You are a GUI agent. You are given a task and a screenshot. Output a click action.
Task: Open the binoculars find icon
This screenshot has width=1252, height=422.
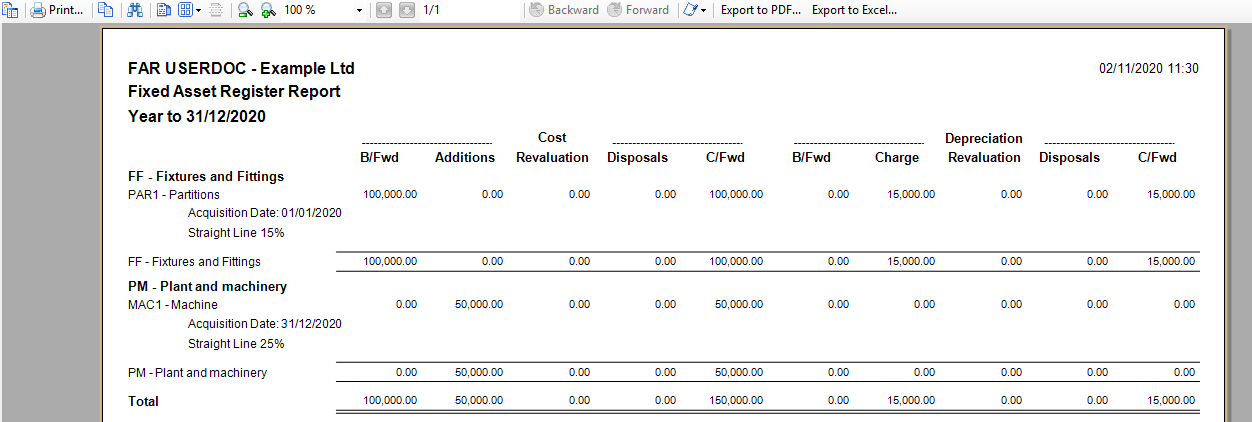click(136, 10)
